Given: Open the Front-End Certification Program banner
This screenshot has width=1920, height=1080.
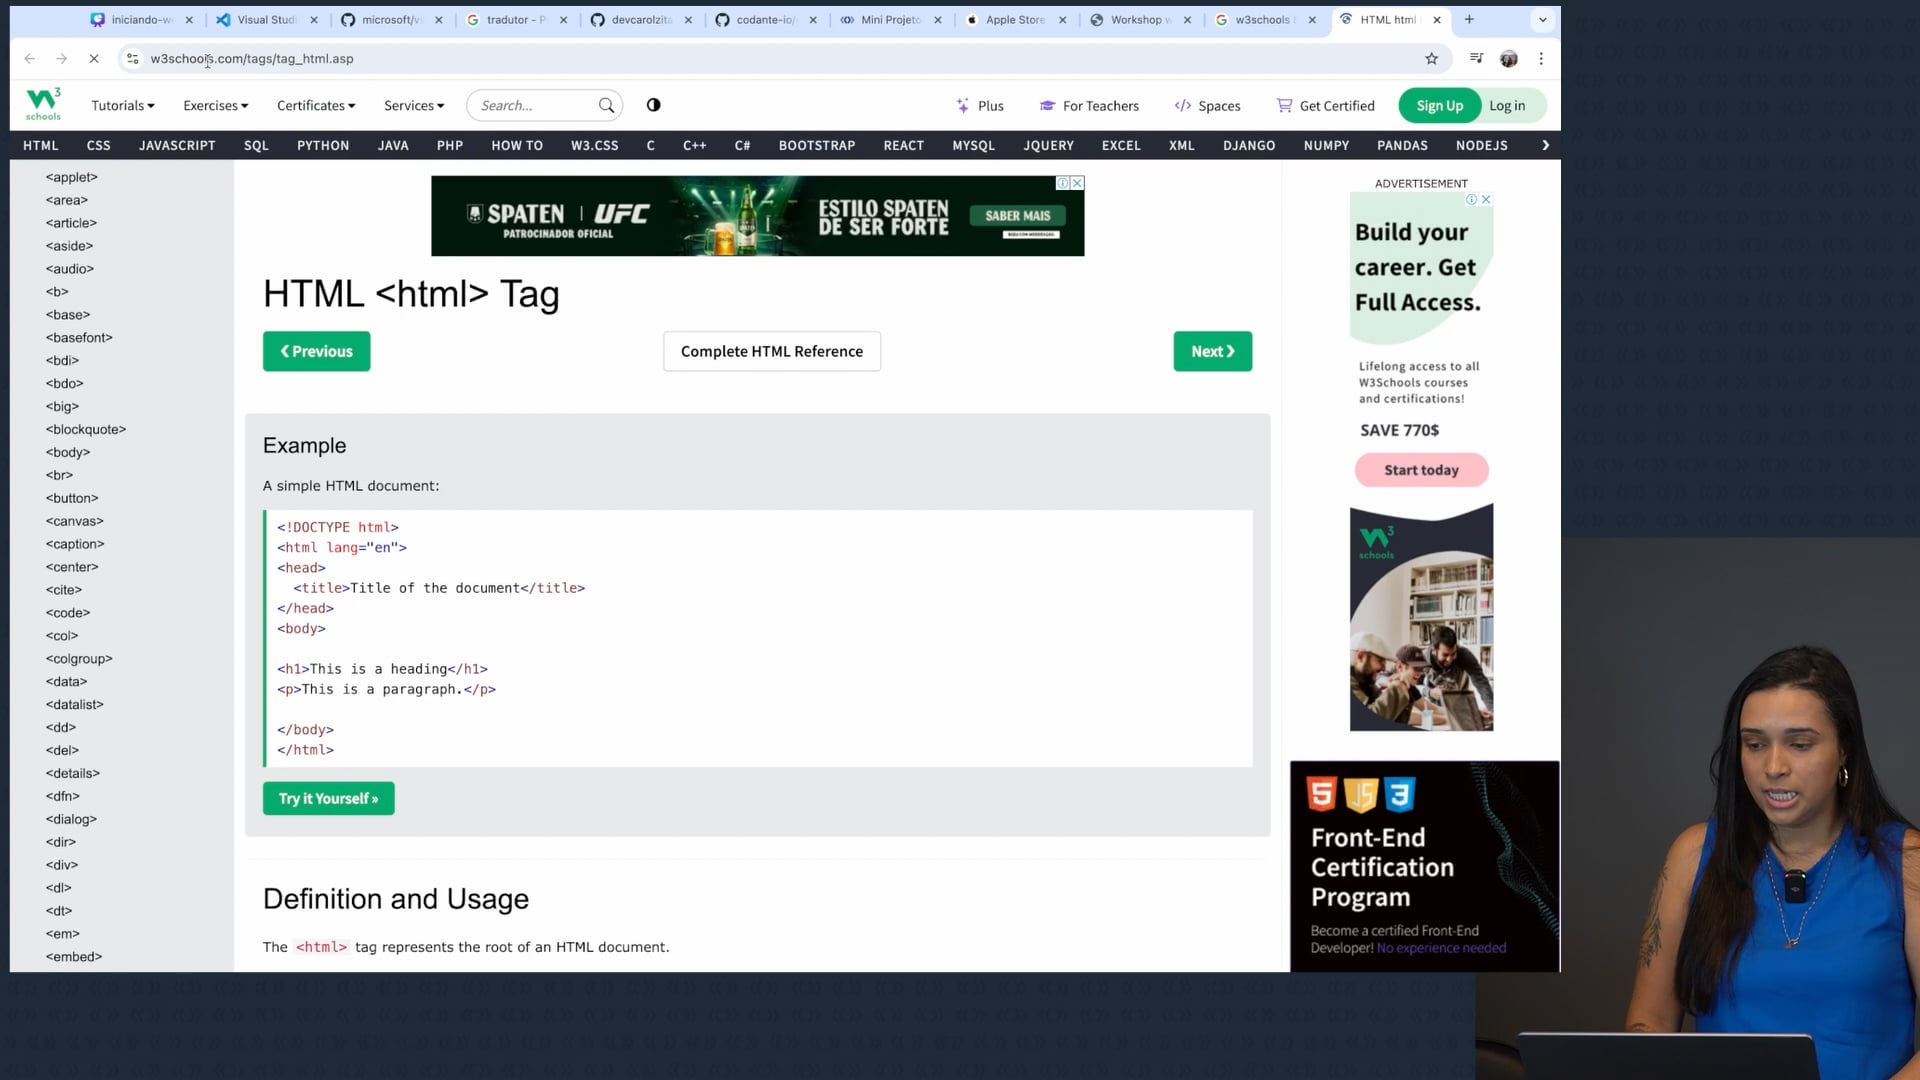Looking at the screenshot, I should 1424,866.
